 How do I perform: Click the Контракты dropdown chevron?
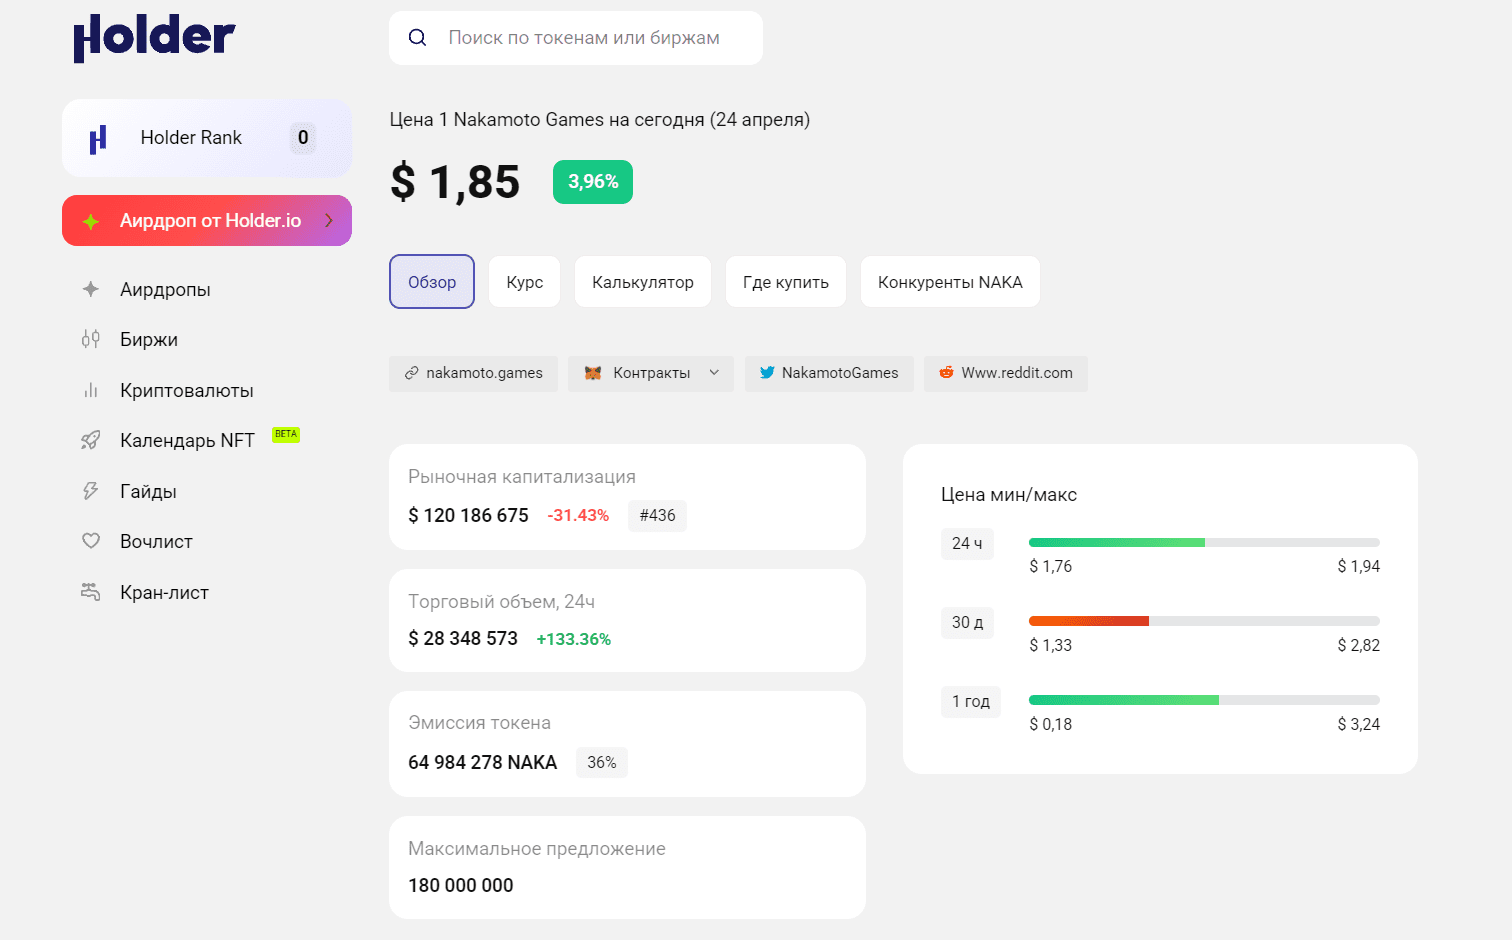point(714,373)
